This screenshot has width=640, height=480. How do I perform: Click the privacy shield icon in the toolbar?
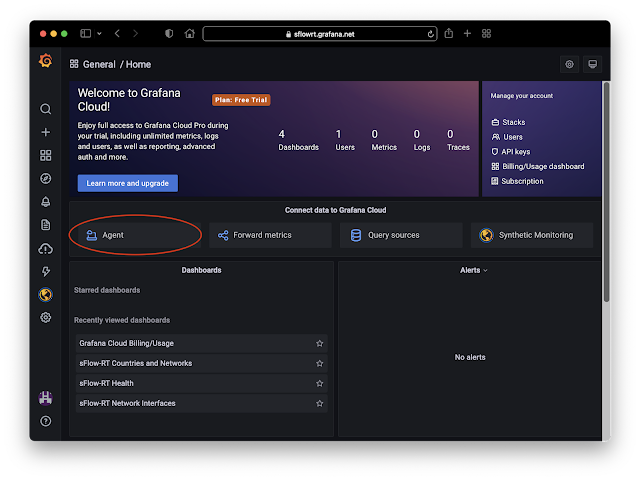click(169, 33)
